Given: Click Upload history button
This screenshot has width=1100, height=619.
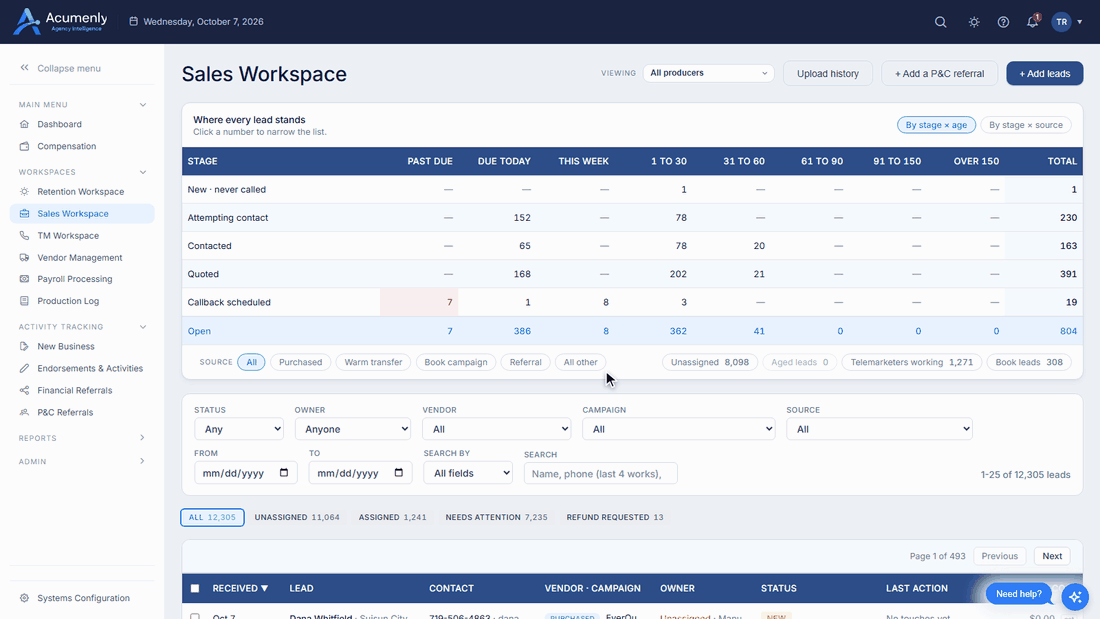Looking at the screenshot, I should 828,74.
